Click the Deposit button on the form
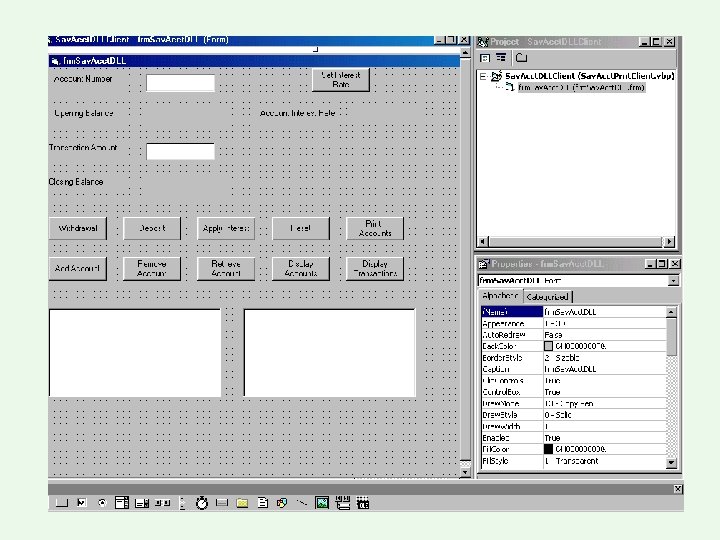 152,228
